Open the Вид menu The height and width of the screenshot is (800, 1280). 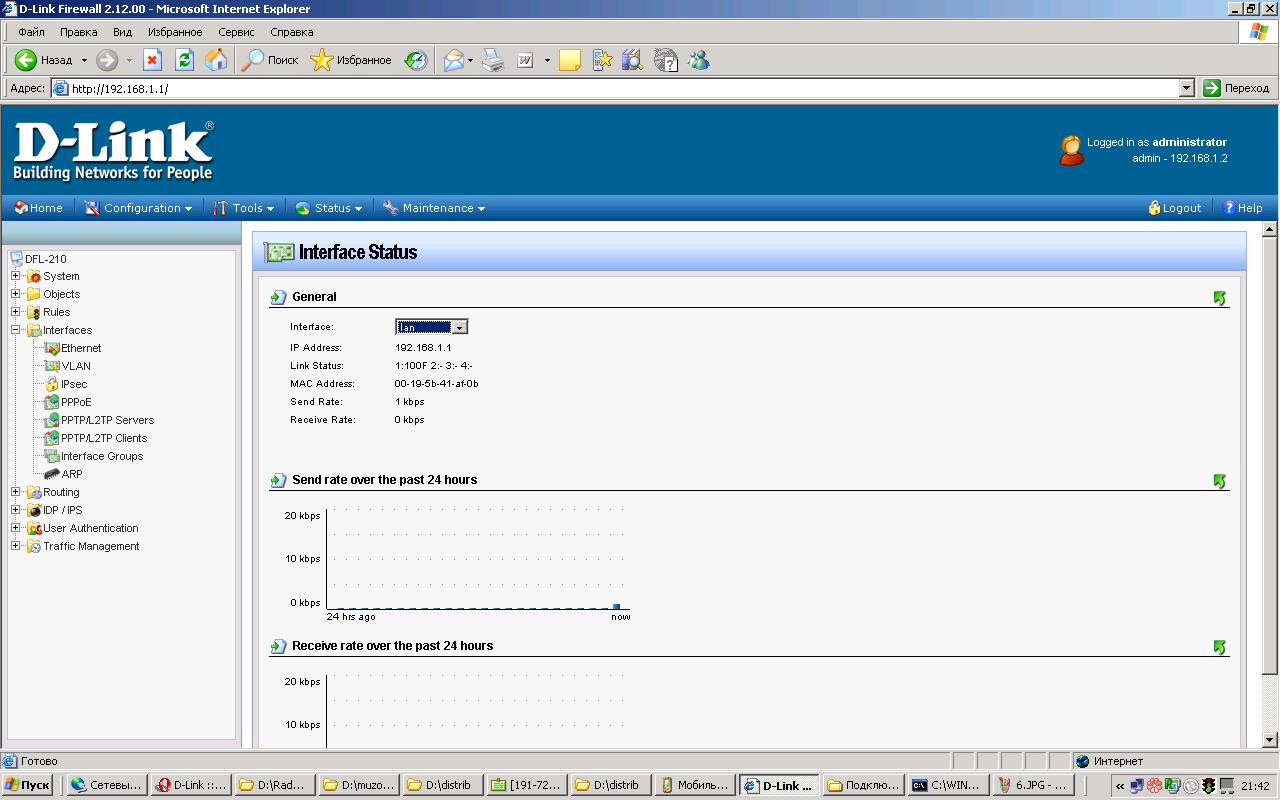122,32
